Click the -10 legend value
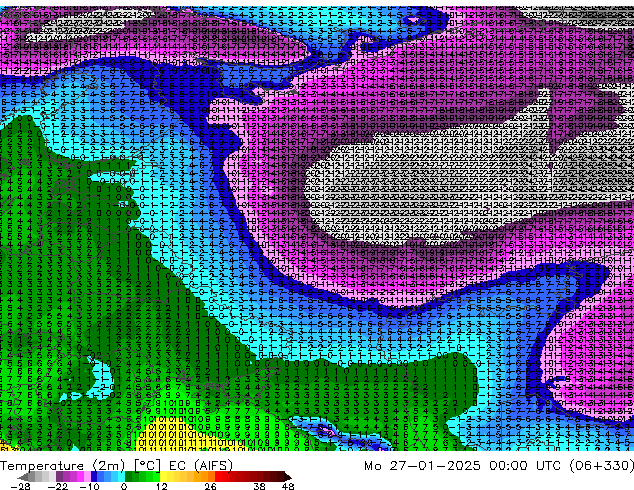Screen dimensions: 634x490 pos(90,486)
